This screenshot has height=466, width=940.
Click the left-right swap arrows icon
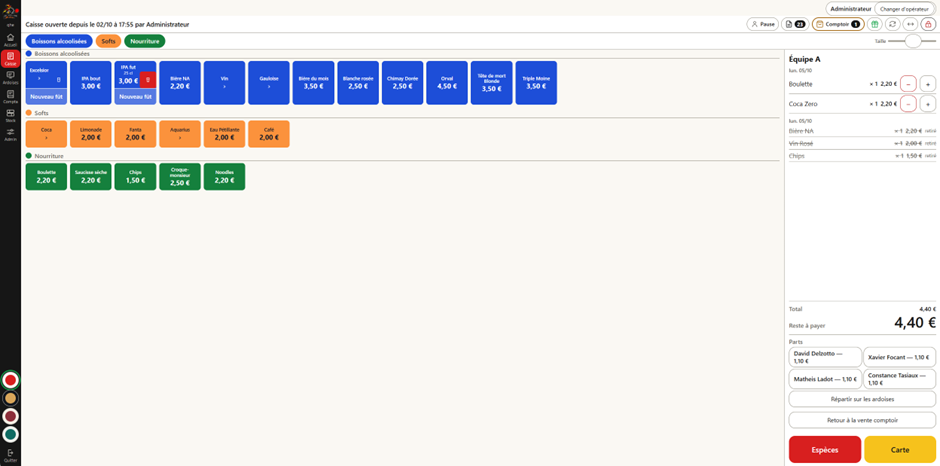click(x=911, y=24)
